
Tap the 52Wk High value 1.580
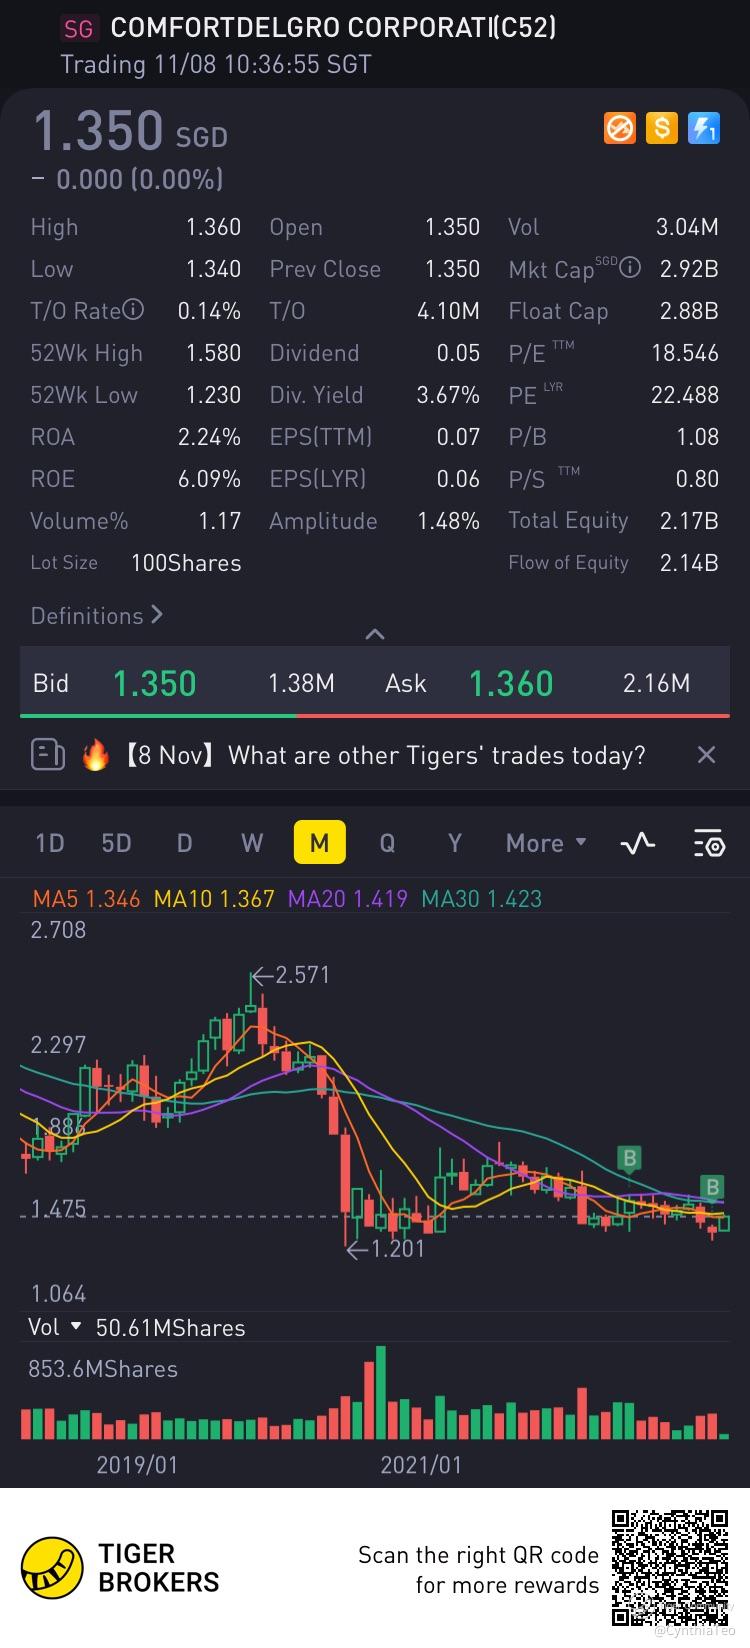(213, 353)
